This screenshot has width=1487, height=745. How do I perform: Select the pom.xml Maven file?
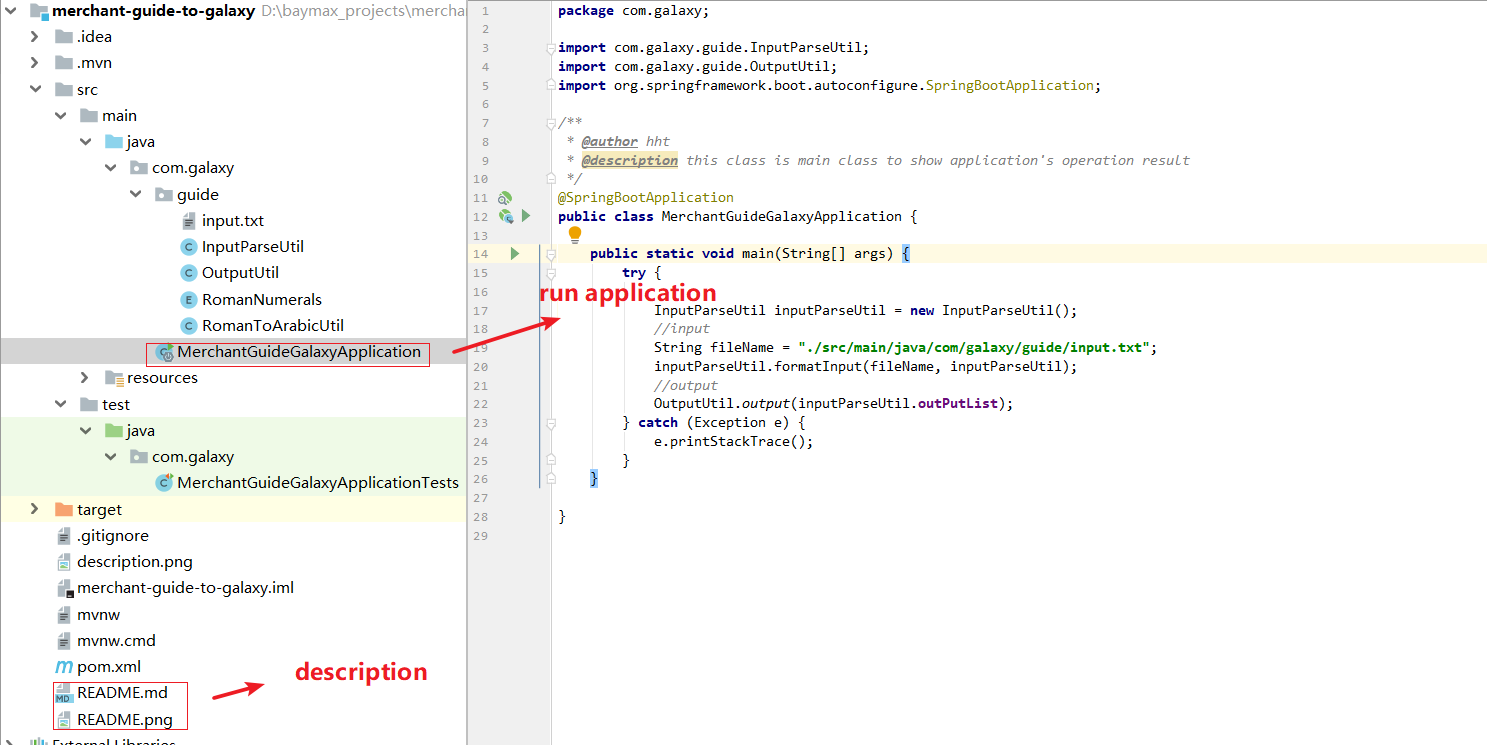tap(108, 666)
